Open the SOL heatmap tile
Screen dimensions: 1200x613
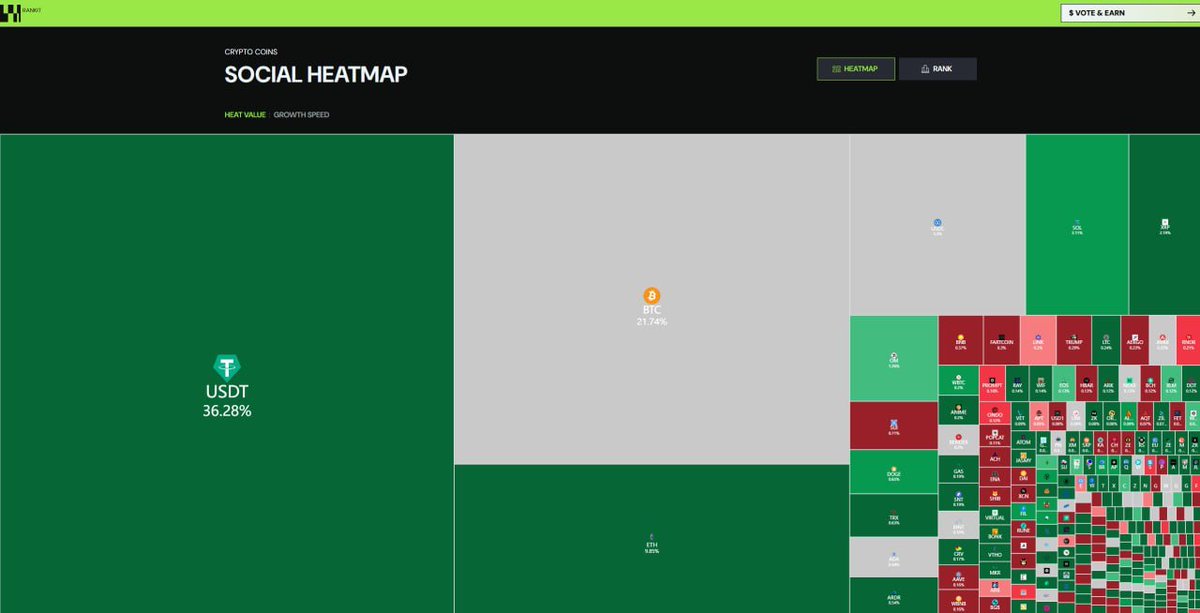click(x=1076, y=224)
